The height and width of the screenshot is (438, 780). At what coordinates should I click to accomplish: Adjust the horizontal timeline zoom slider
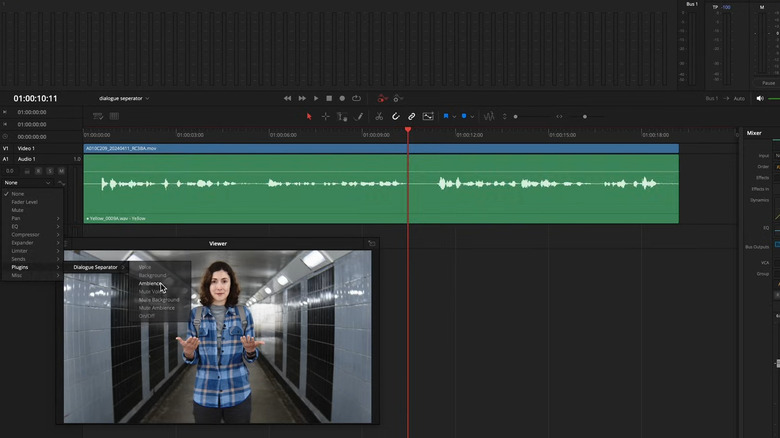[585, 116]
